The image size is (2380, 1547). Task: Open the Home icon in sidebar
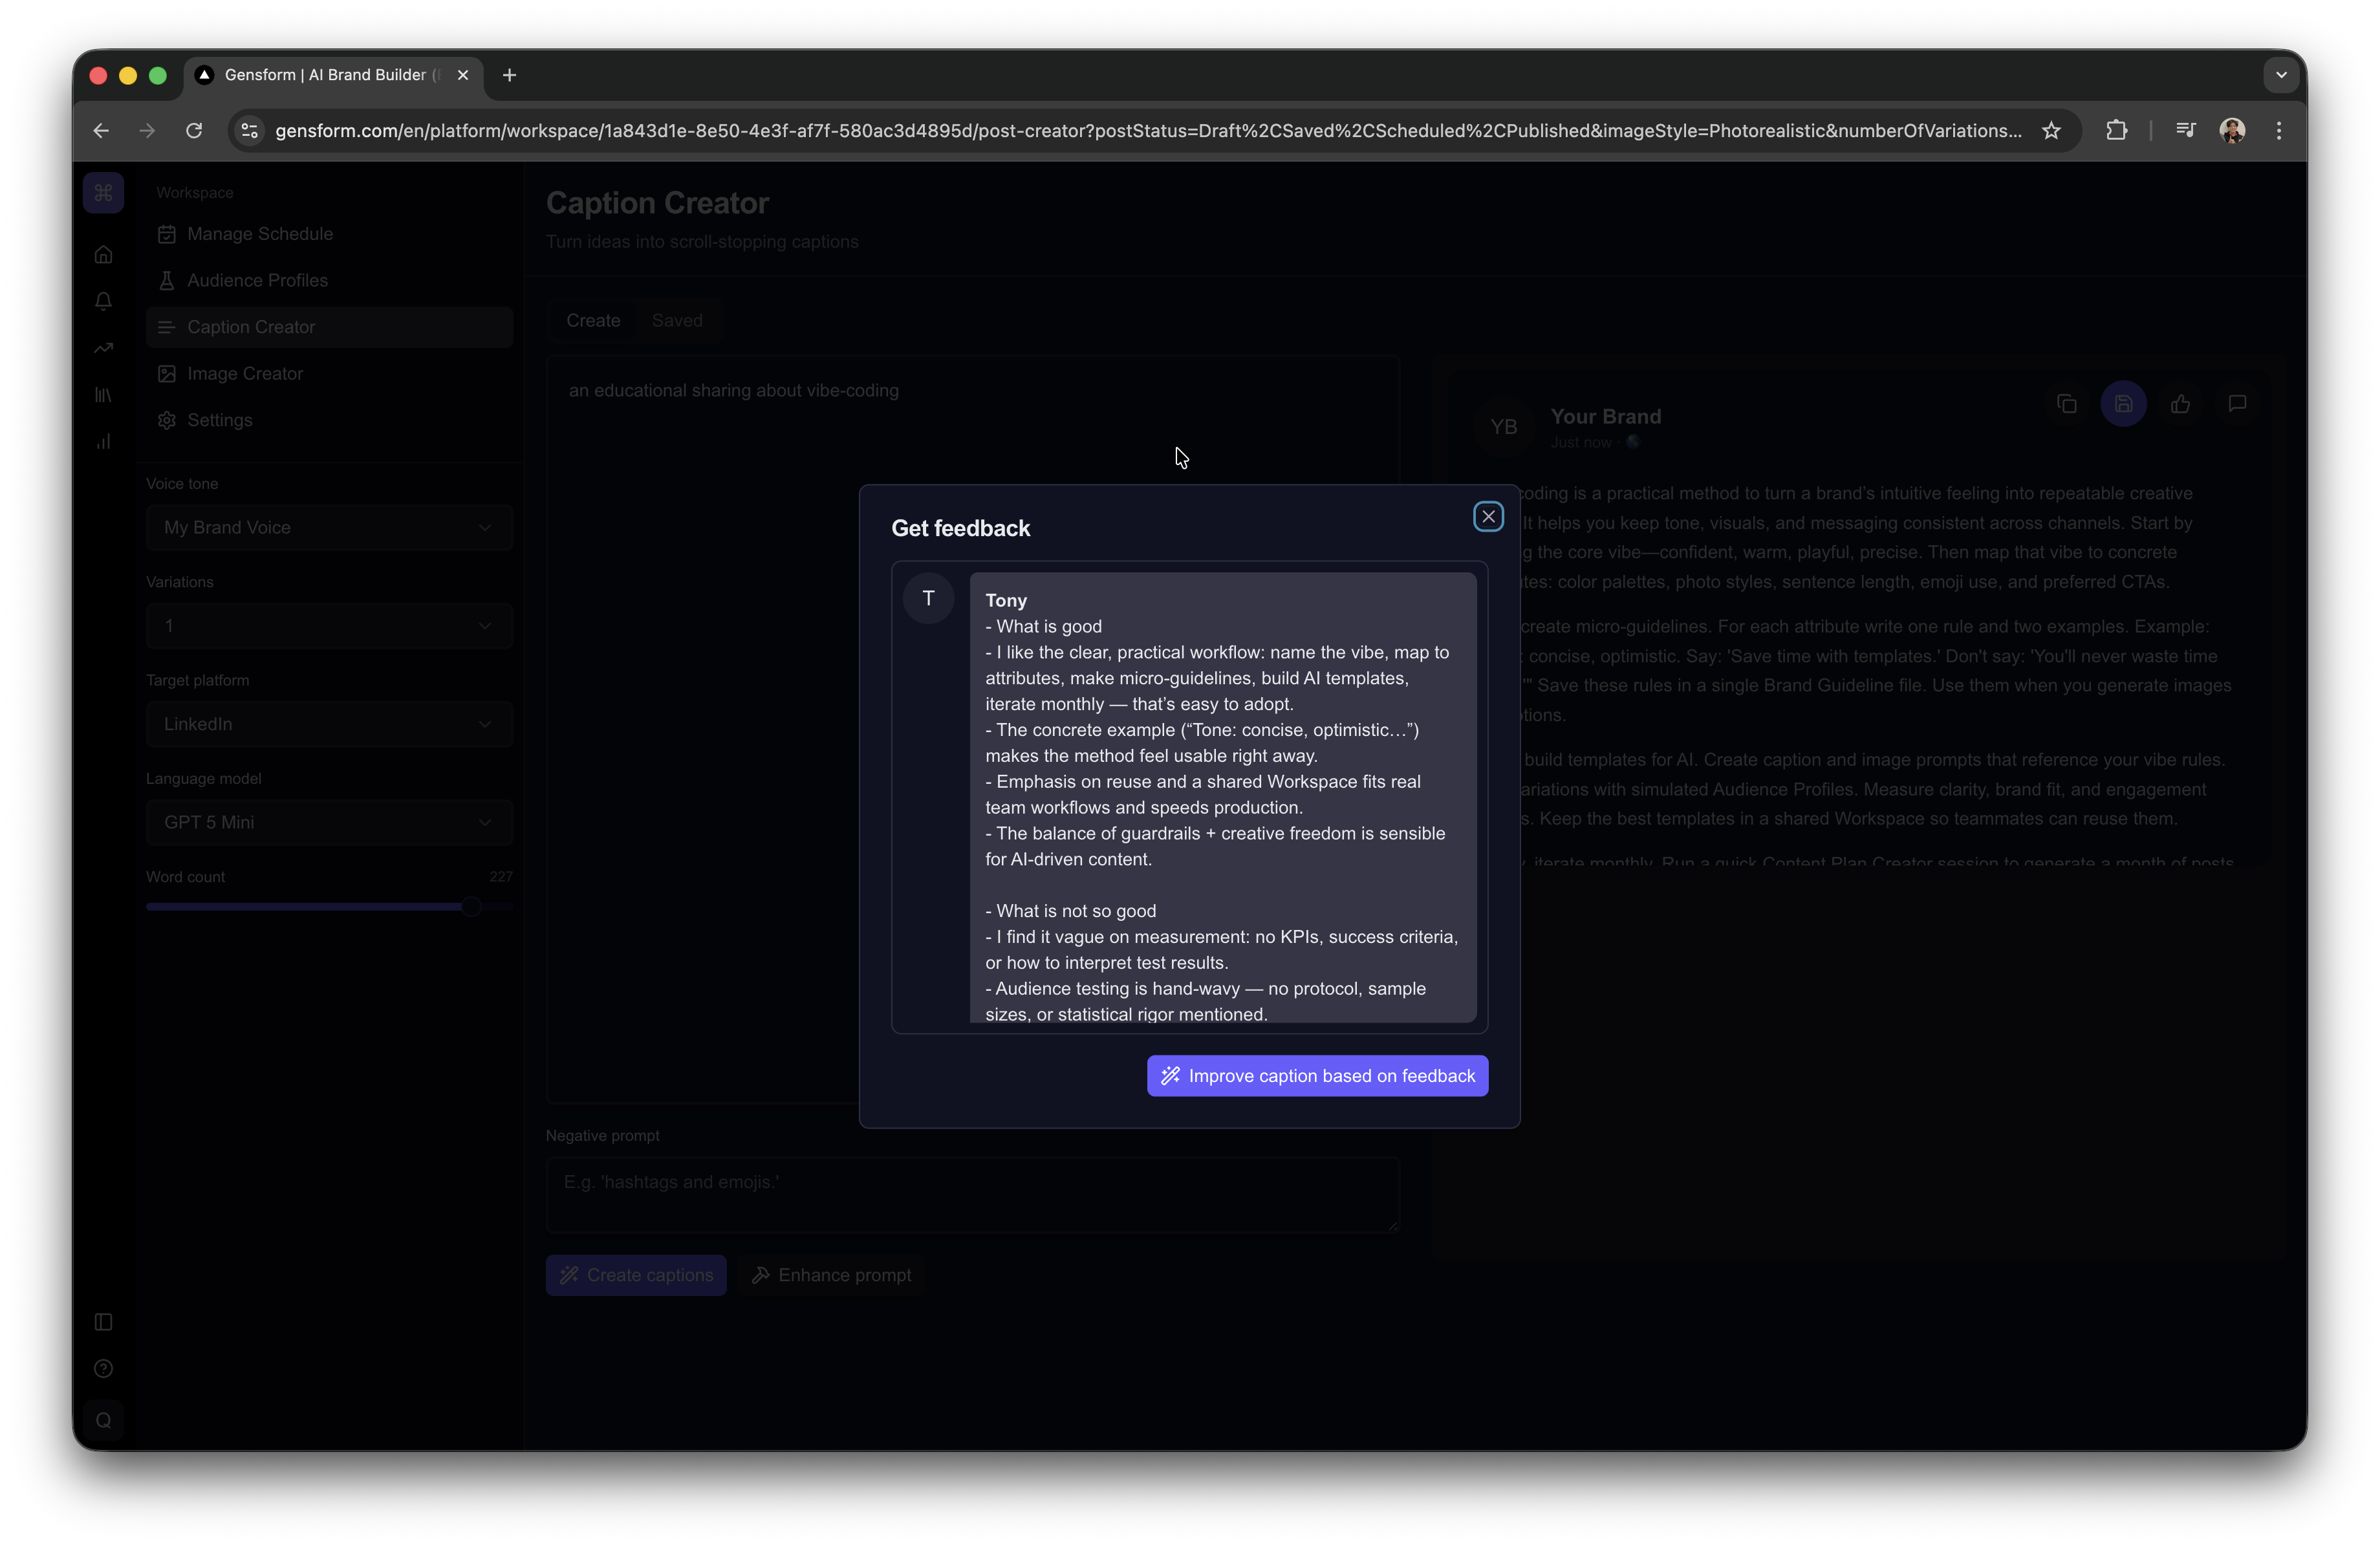click(x=103, y=254)
